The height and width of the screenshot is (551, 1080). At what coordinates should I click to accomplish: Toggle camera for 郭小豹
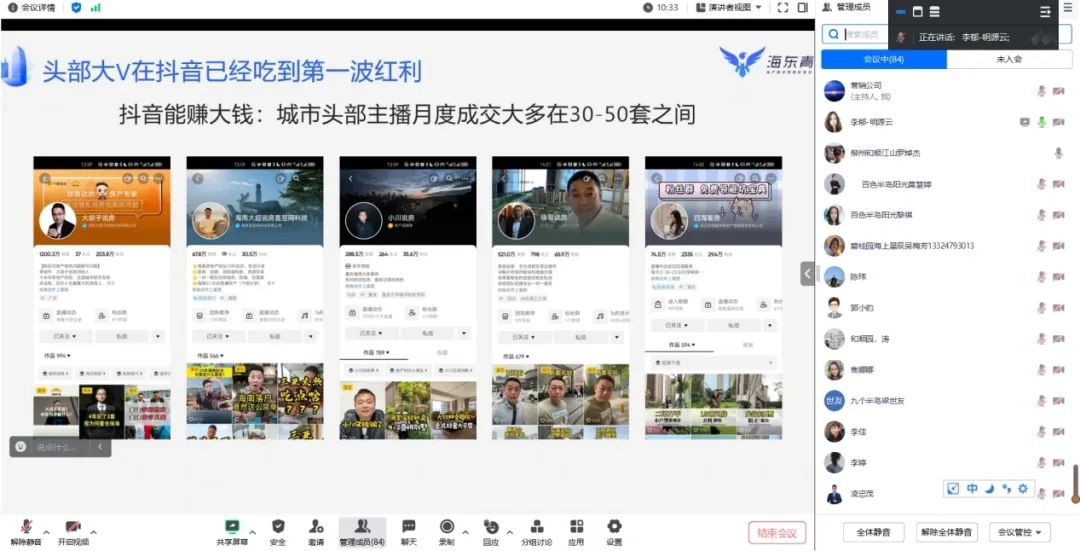click(1059, 307)
